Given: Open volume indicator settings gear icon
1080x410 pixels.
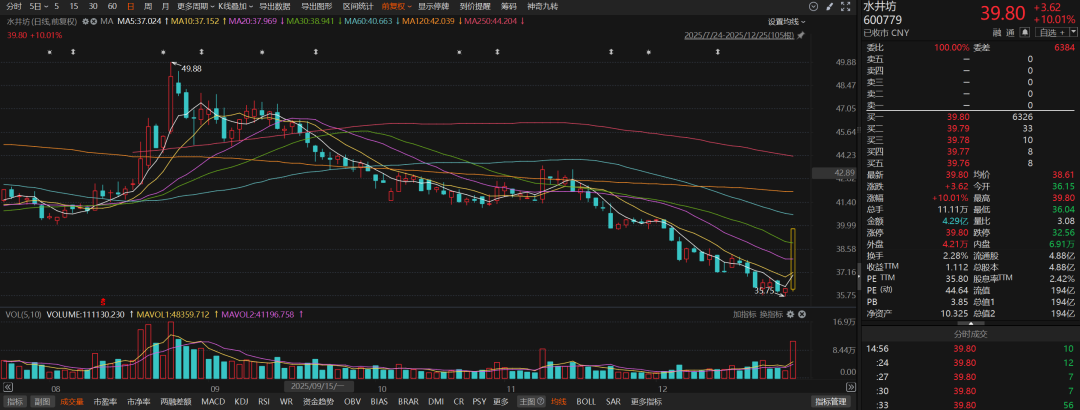Looking at the screenshot, I should tap(788, 314).
